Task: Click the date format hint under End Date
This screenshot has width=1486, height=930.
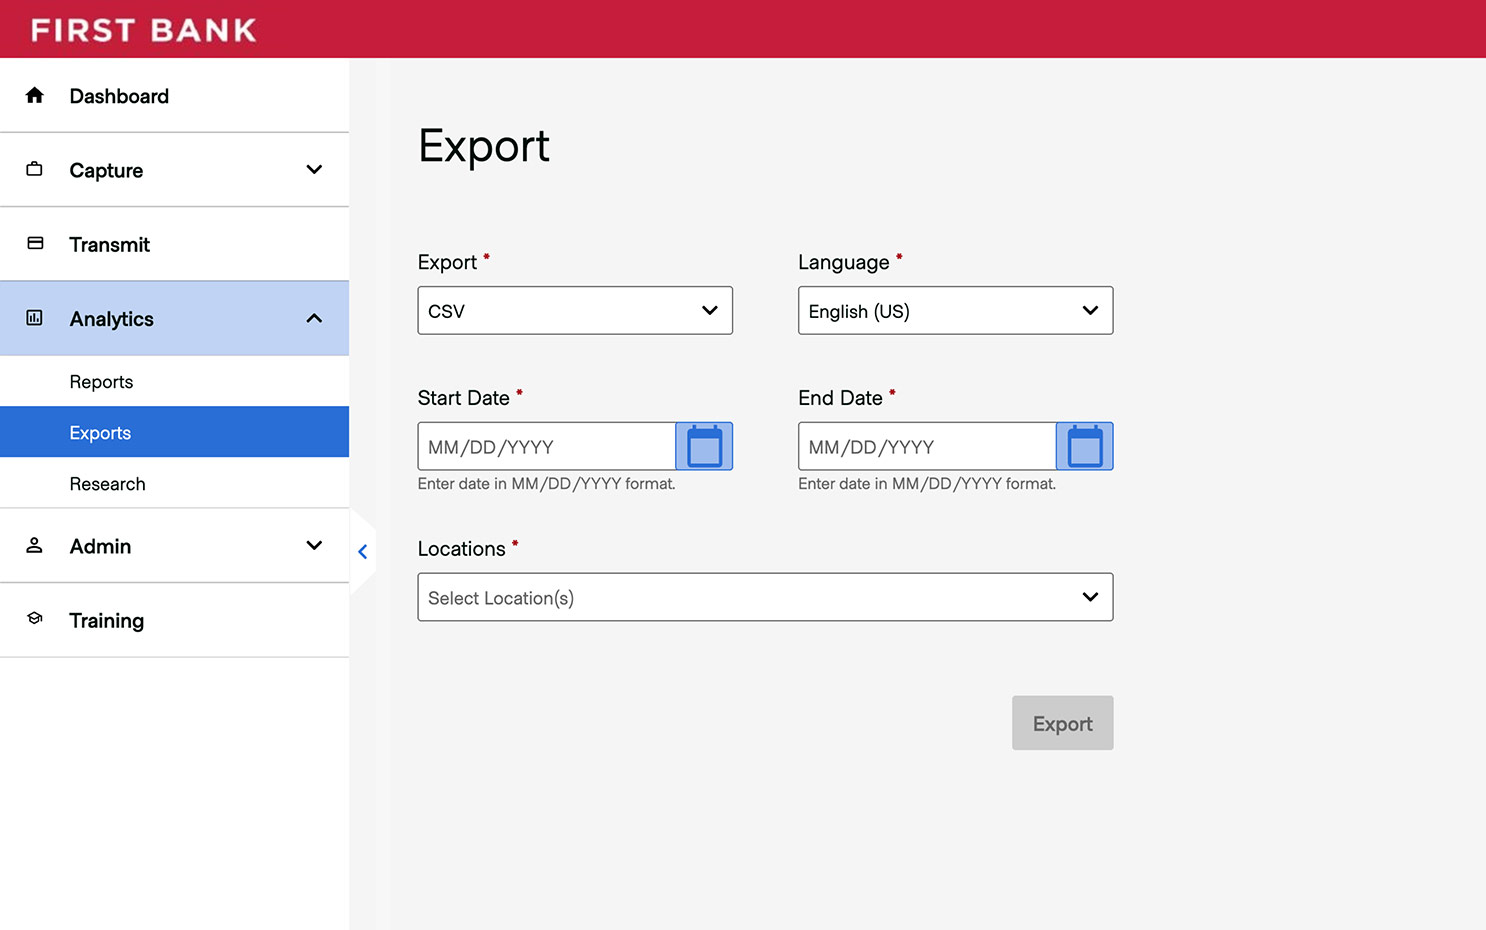Action: 927,484
